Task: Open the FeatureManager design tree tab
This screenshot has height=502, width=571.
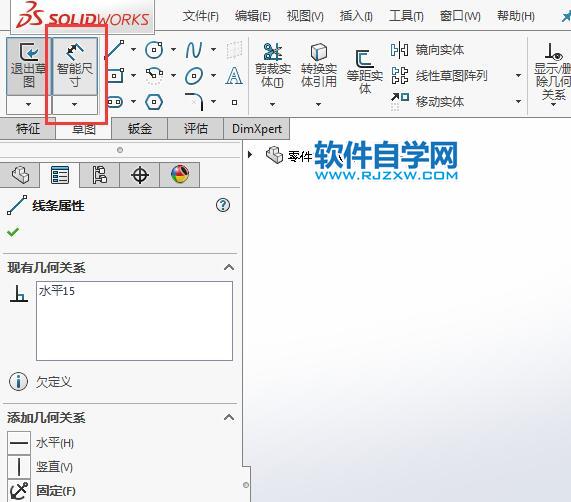Action: [x=20, y=175]
